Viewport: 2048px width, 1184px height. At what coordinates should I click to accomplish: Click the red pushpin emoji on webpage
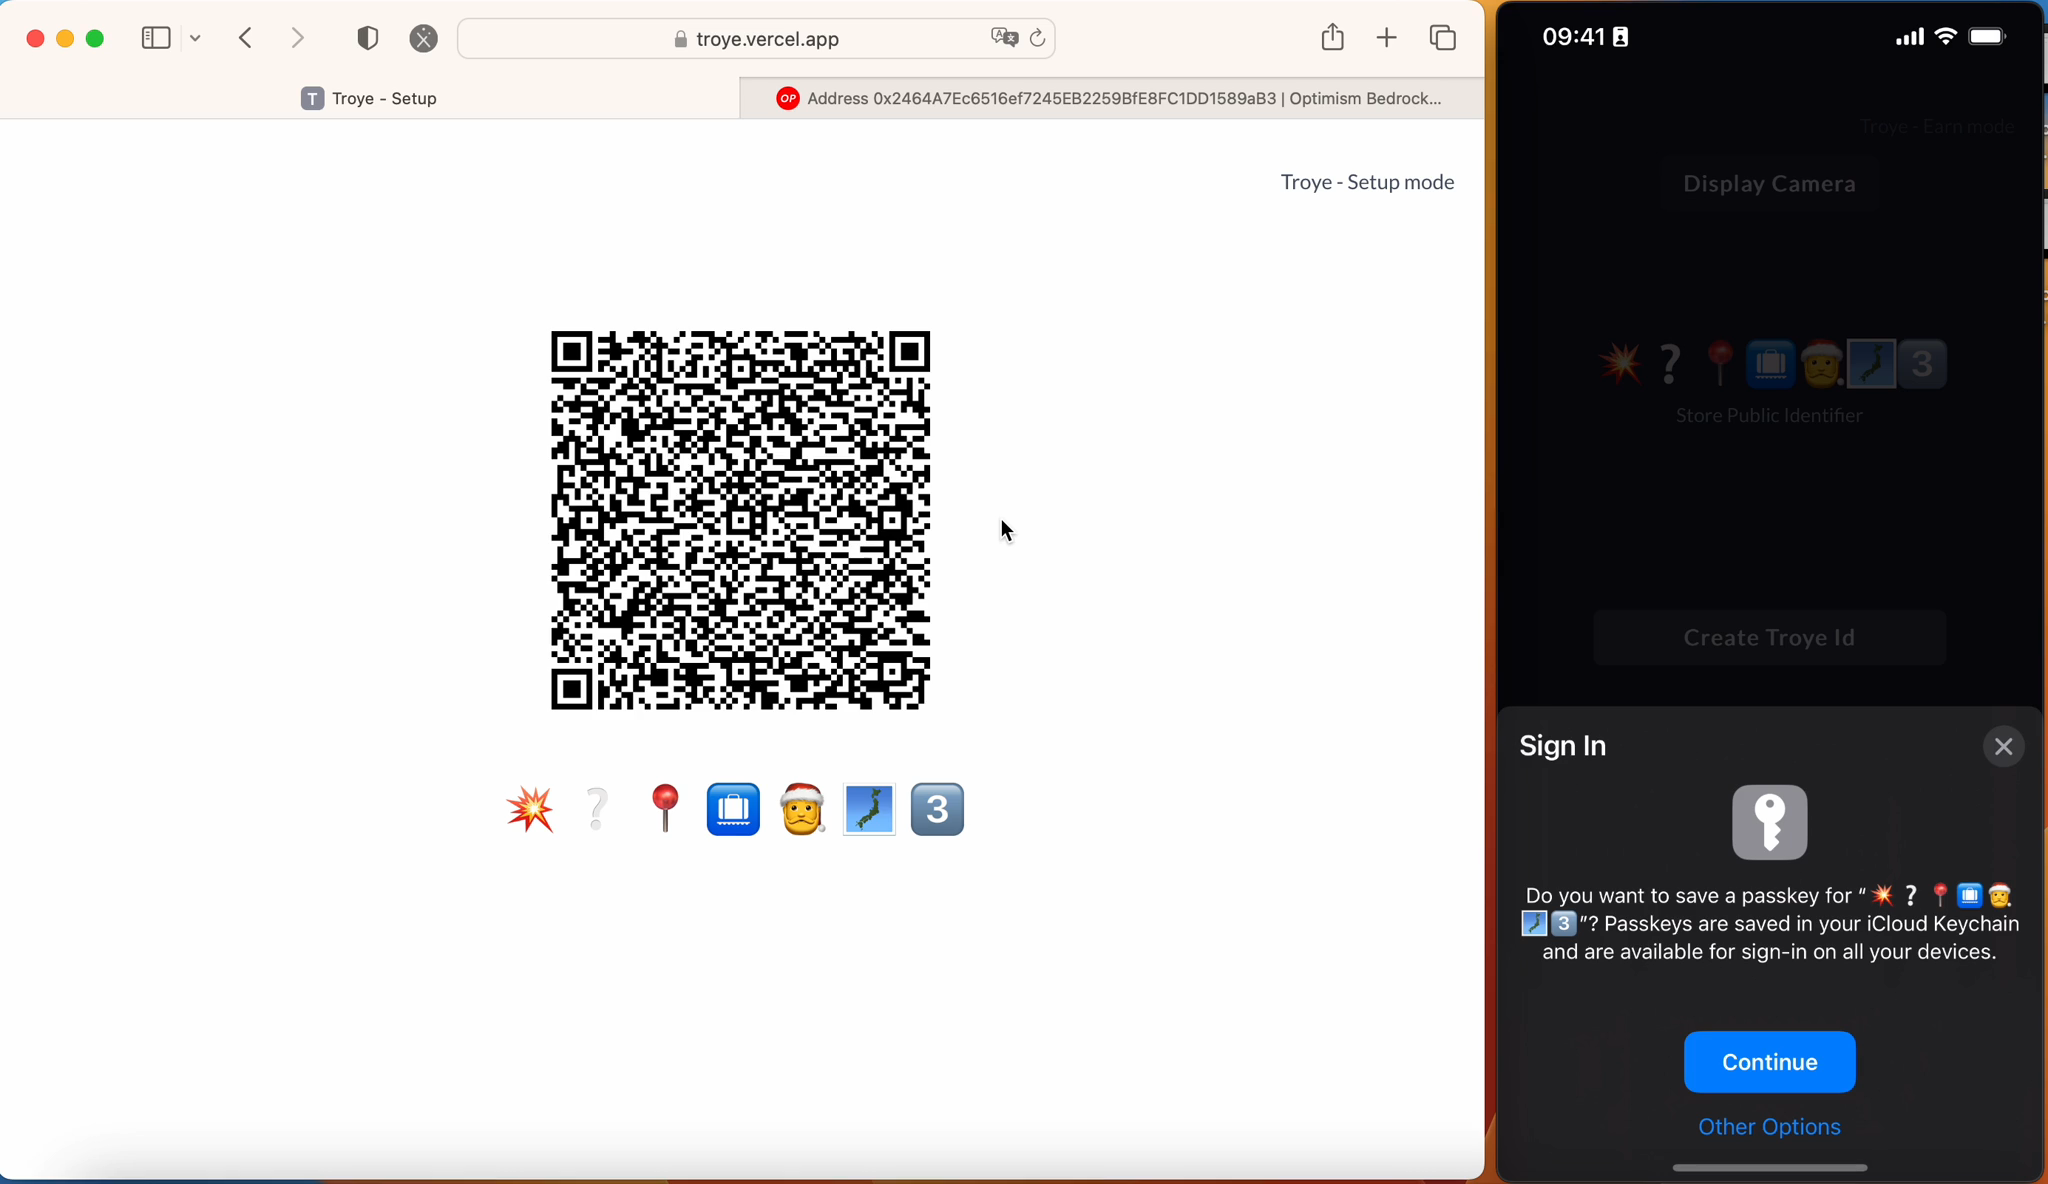click(665, 809)
